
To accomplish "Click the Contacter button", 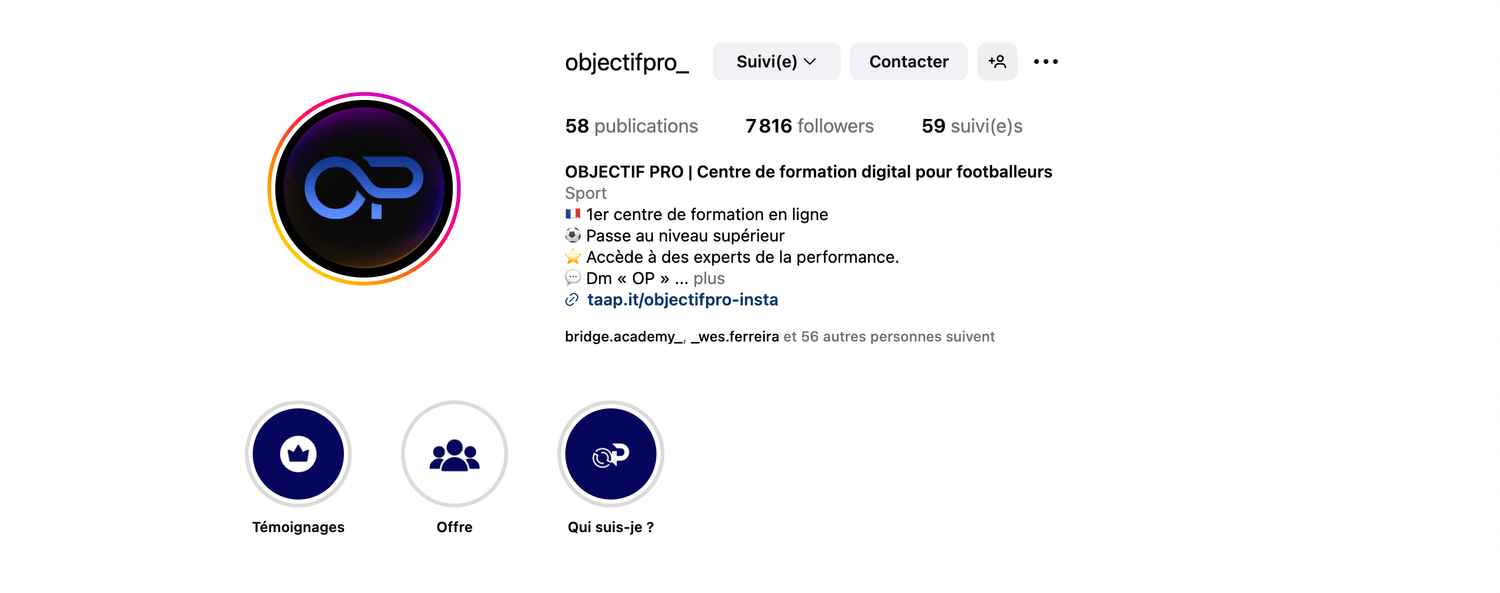I will [908, 62].
